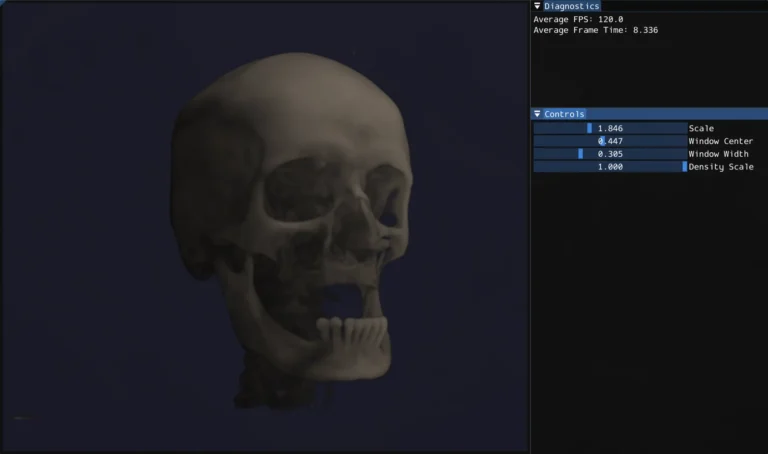The height and width of the screenshot is (454, 768).
Task: Click the Scale slider value 1.846
Action: click(x=610, y=128)
